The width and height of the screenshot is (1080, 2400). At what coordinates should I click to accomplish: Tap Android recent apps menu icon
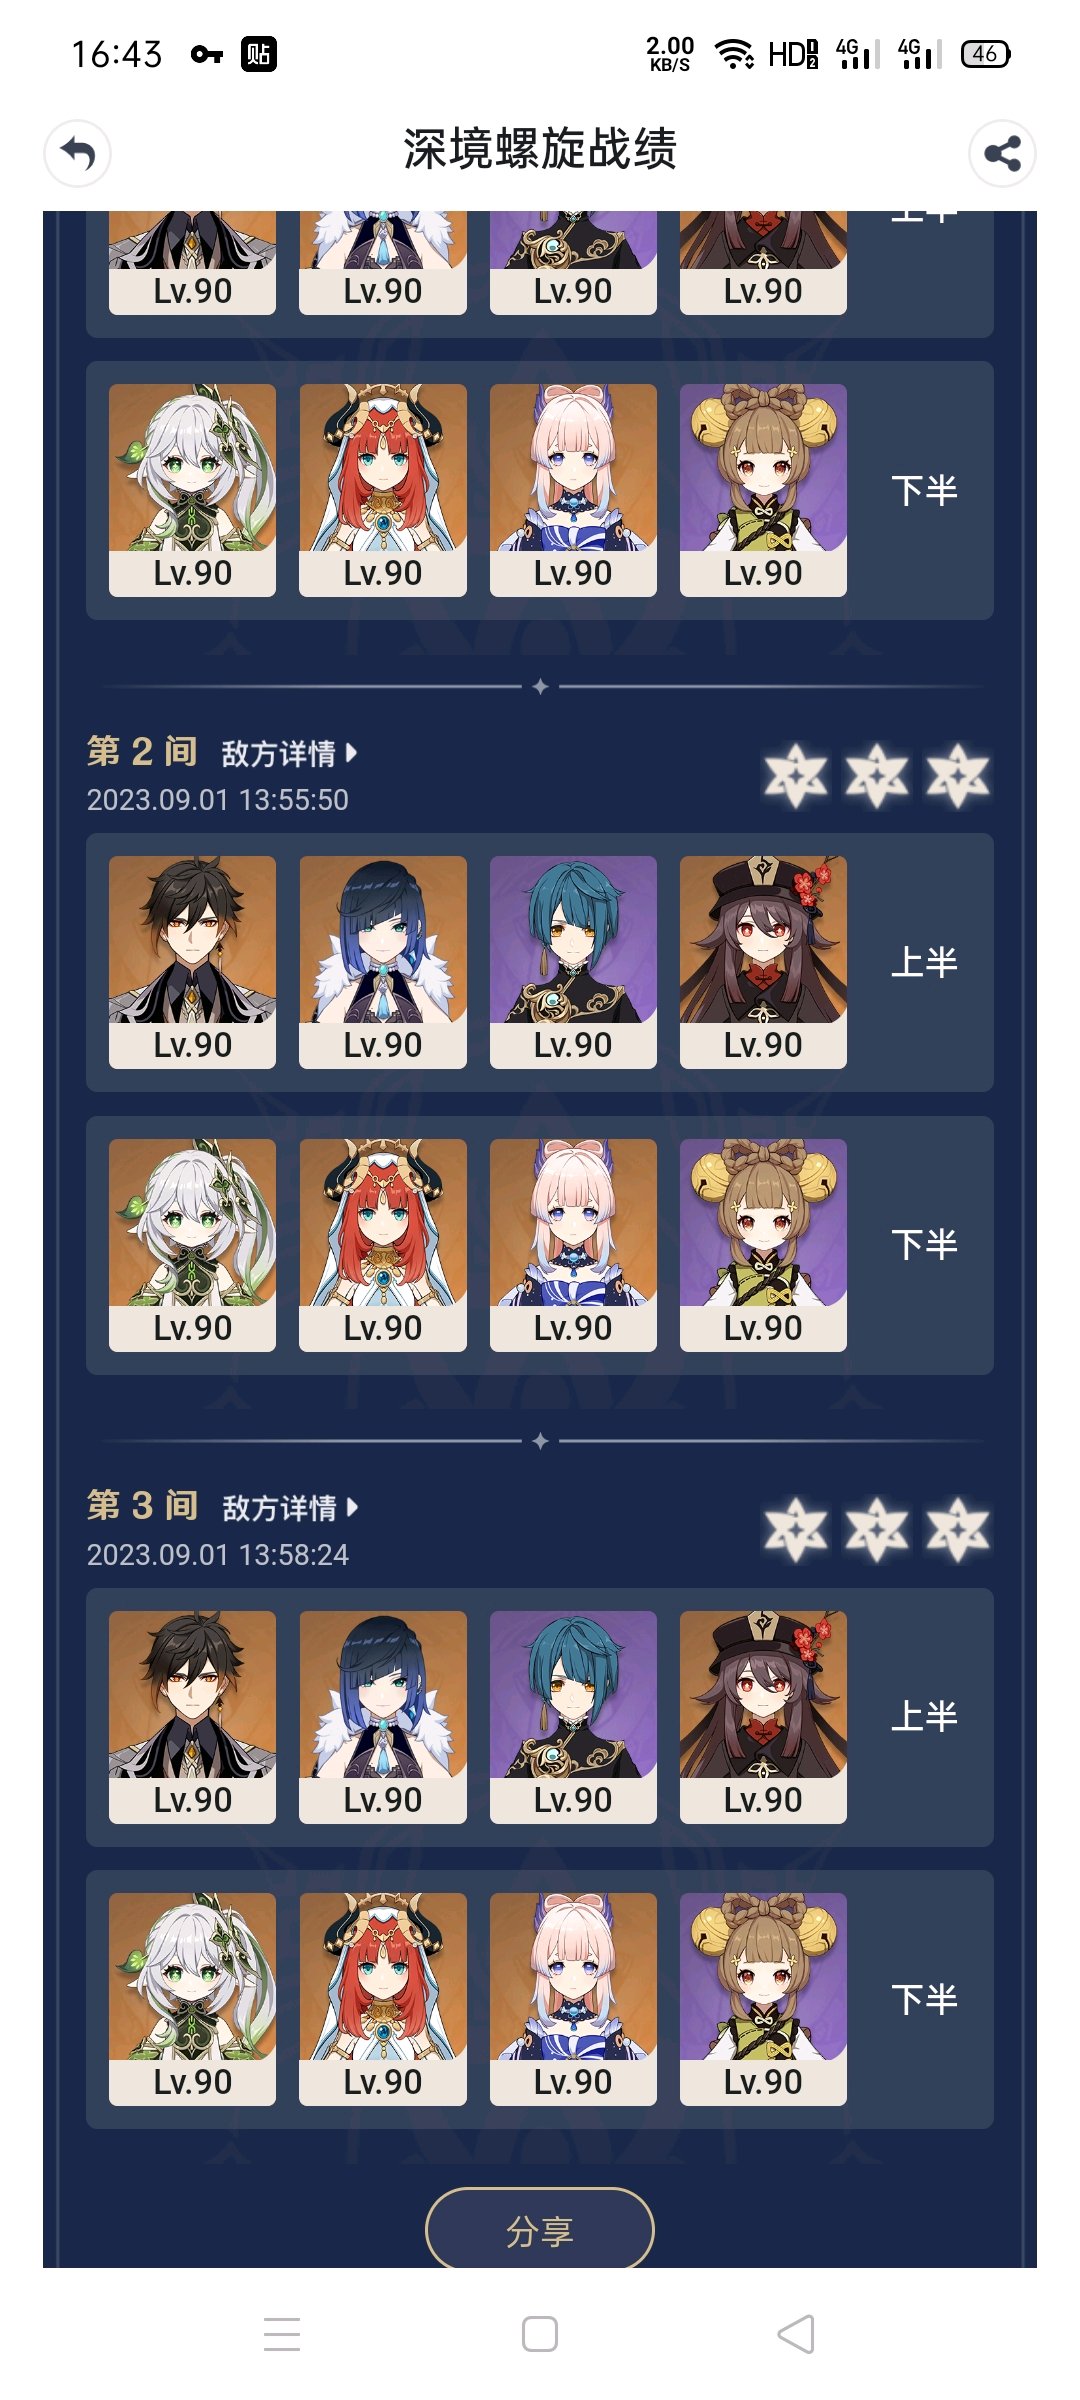(x=282, y=2334)
